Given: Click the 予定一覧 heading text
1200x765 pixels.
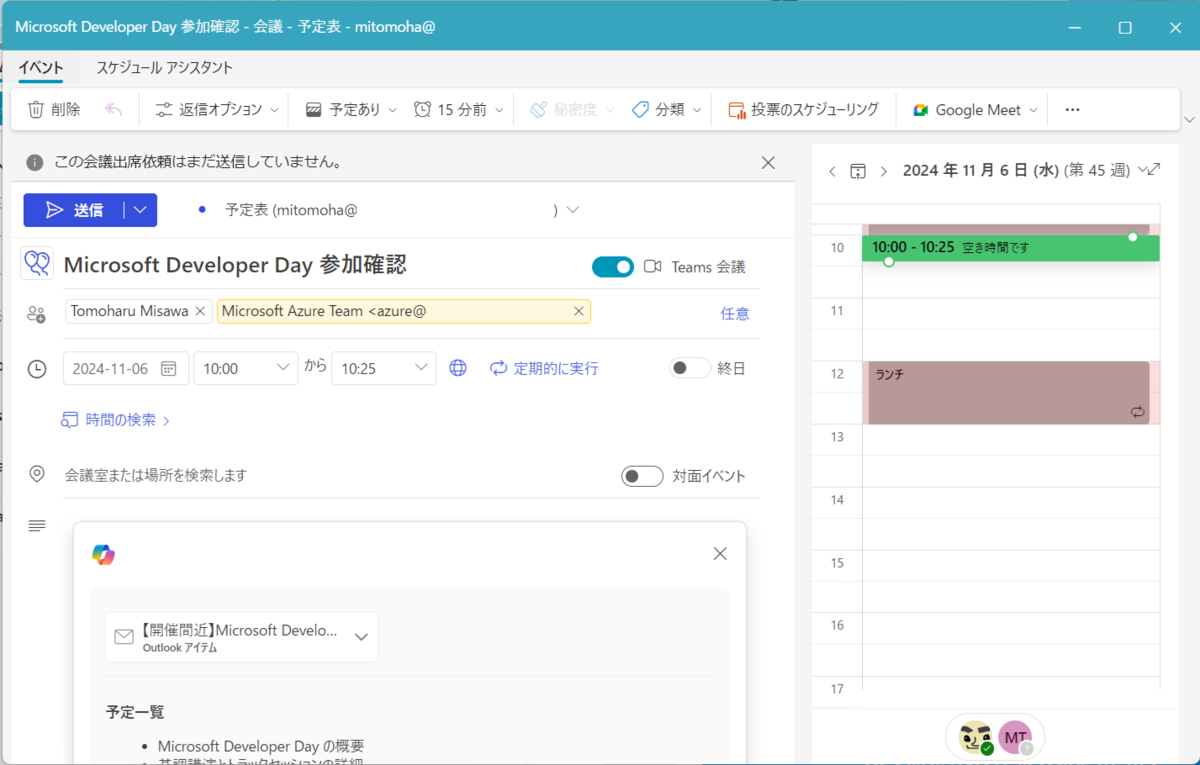Looking at the screenshot, I should click(135, 713).
